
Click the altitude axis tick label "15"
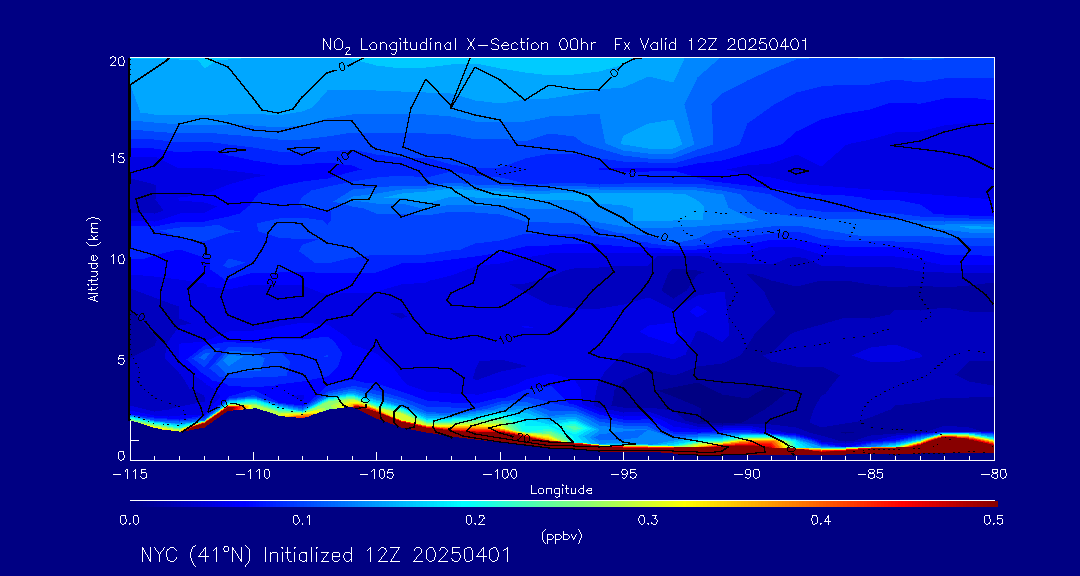point(117,158)
